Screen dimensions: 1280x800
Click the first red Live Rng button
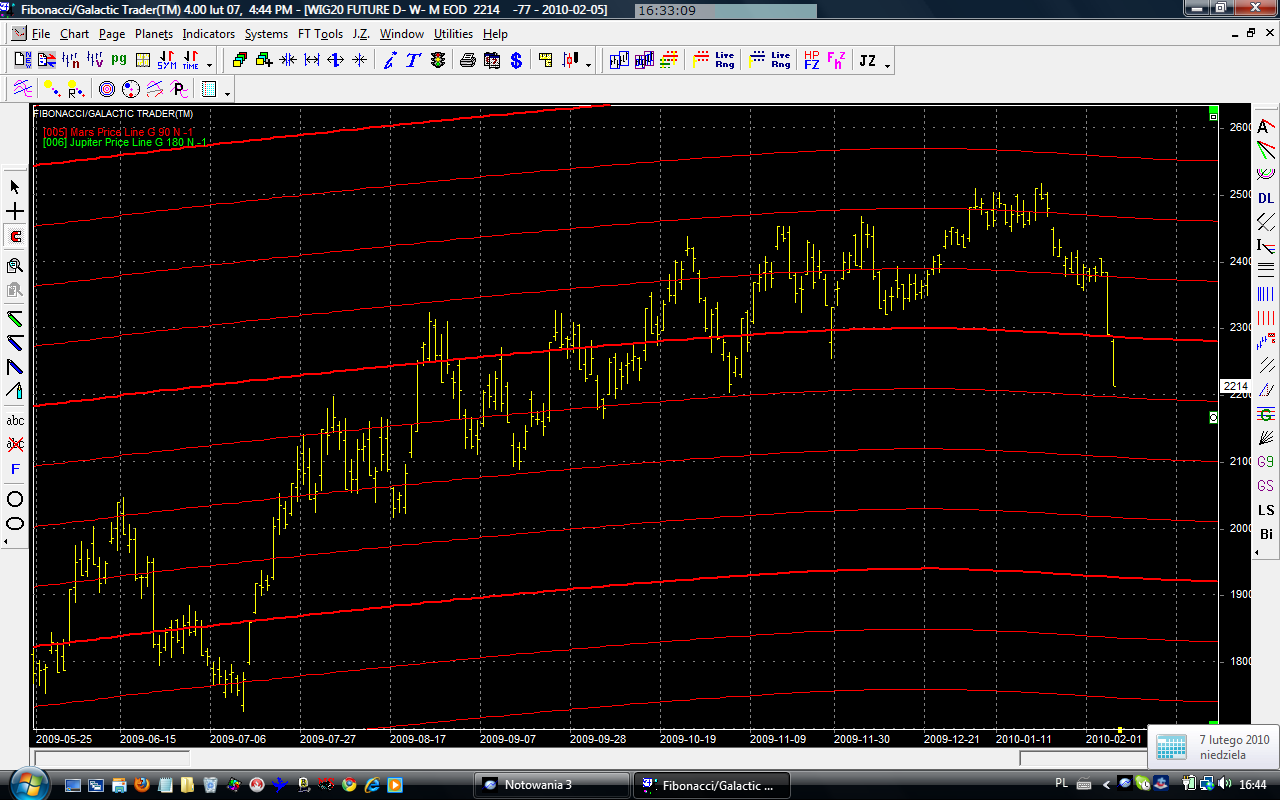(713, 61)
